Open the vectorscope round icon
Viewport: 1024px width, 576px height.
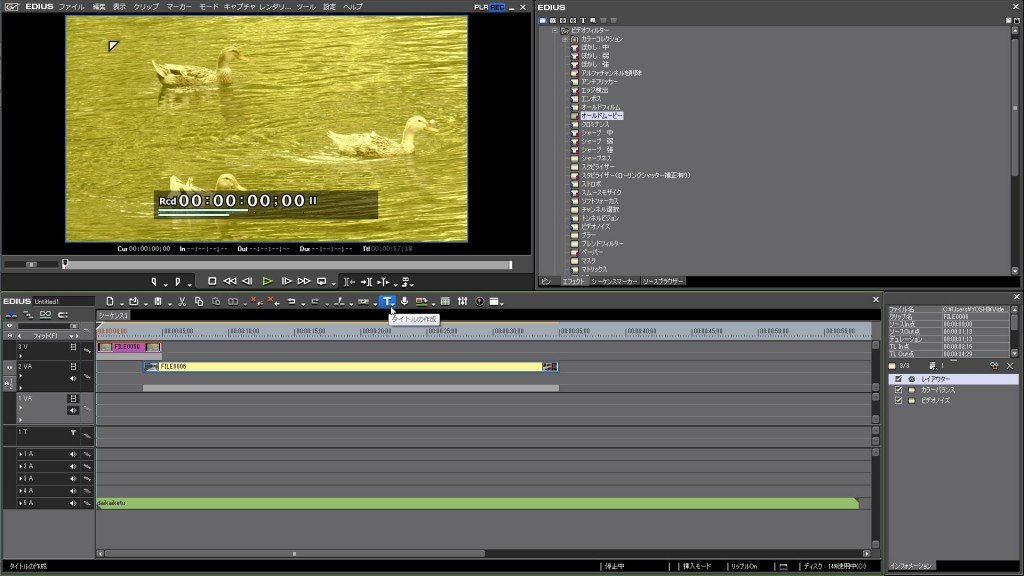479,301
